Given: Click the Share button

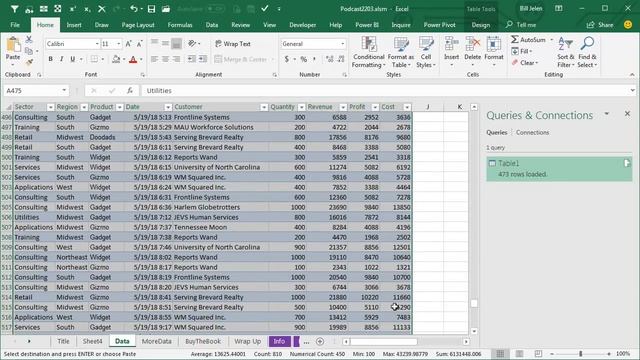Looking at the screenshot, I should click(x=600, y=25).
